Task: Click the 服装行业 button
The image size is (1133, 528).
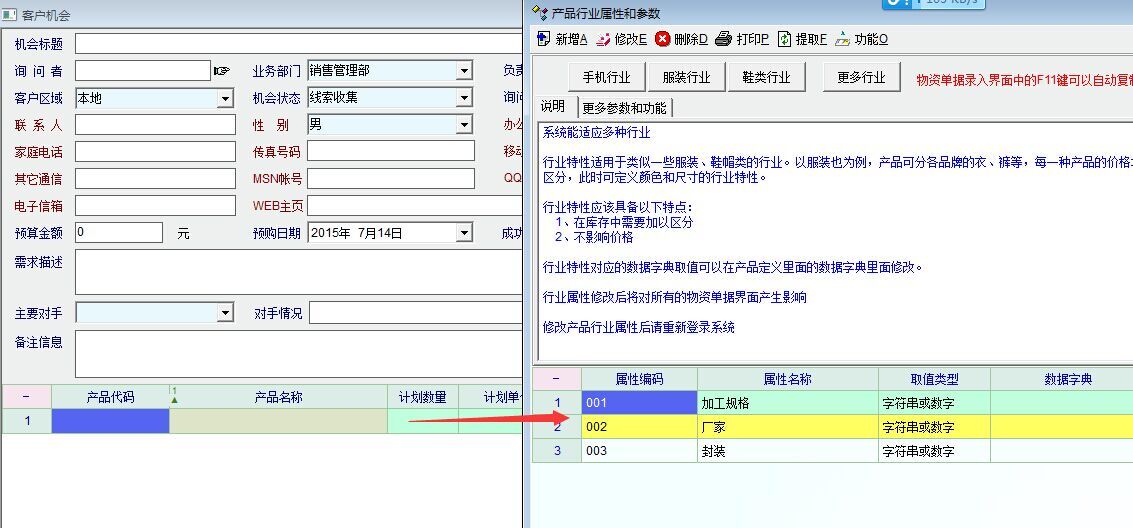Action: pyautogui.click(x=686, y=77)
